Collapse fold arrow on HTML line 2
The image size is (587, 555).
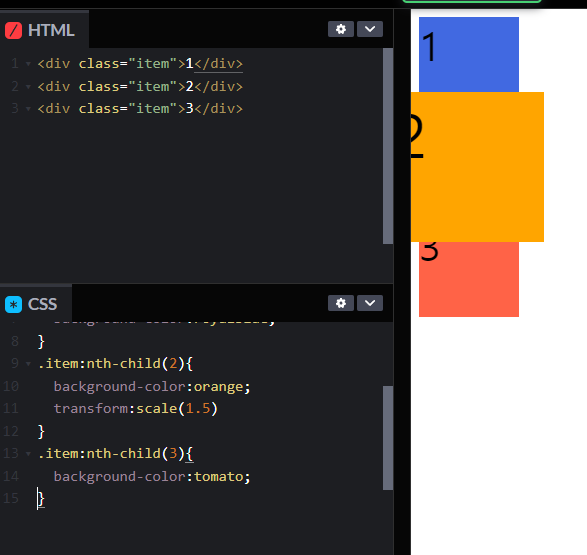(28, 87)
